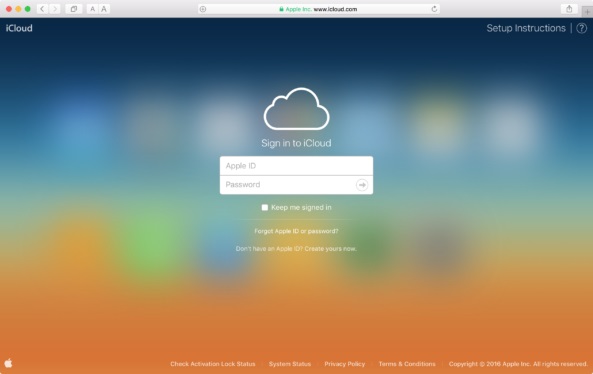The image size is (593, 374).
Task: Decrease text size with small A button
Action: 92,9
